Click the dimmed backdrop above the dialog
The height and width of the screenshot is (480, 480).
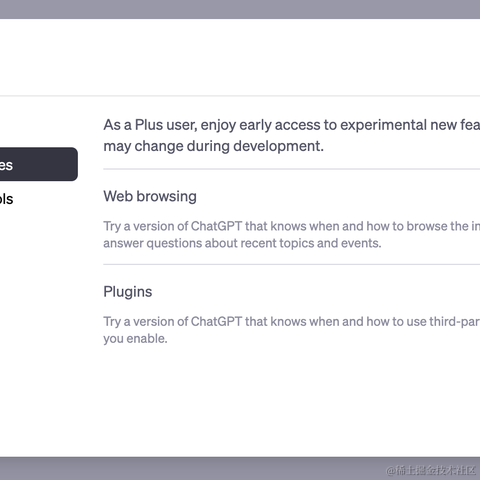coord(240,9)
